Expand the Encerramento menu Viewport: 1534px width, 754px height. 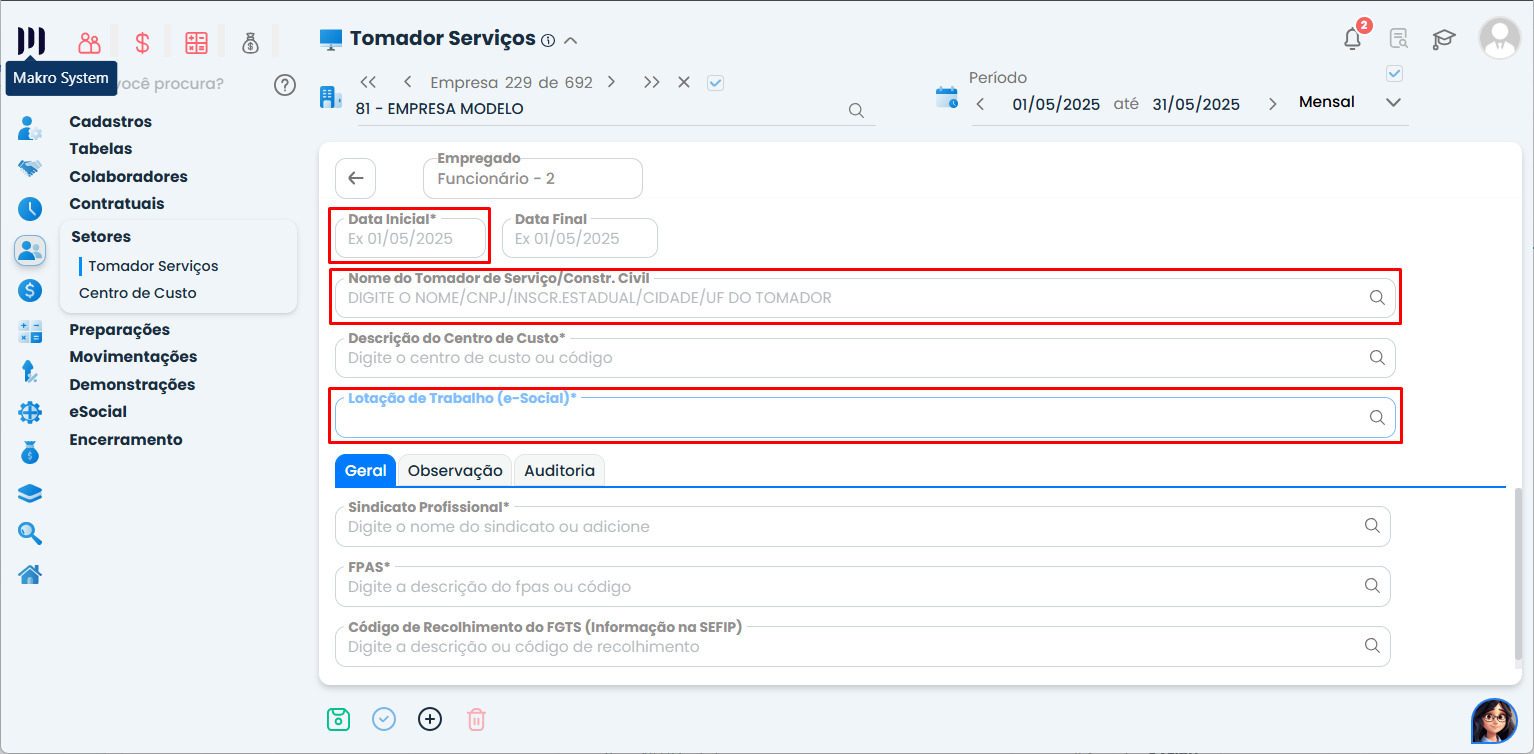[x=126, y=440]
